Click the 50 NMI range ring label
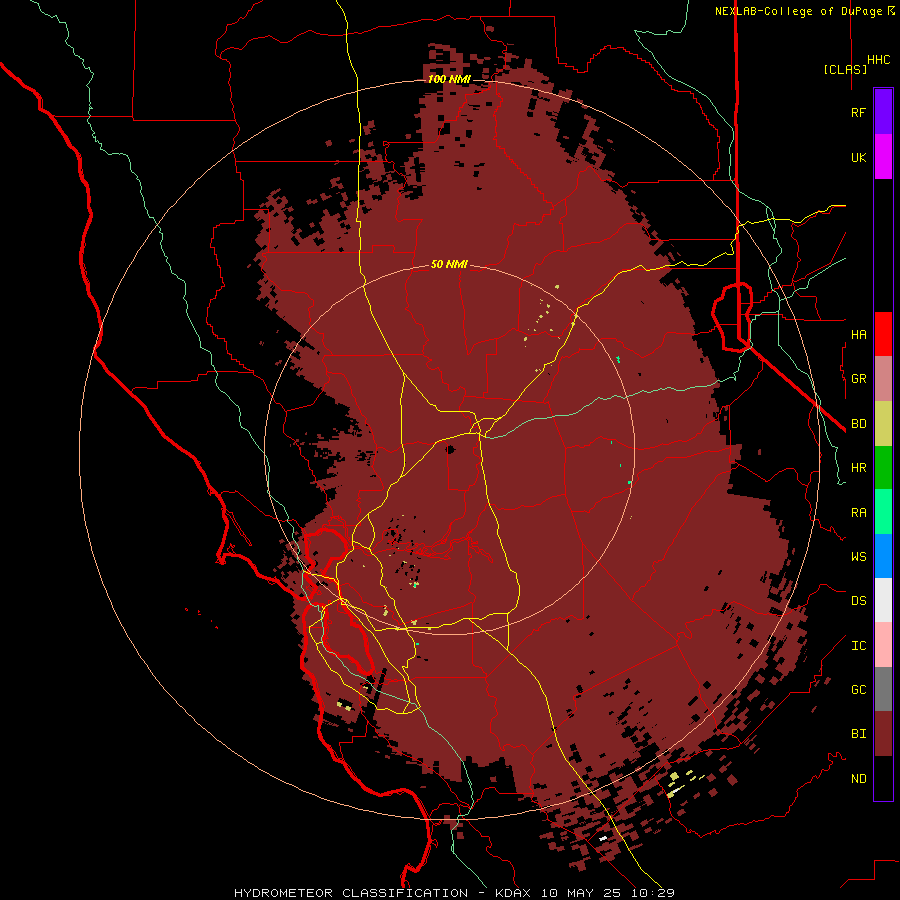Screen dimensions: 900x900 pyautogui.click(x=449, y=264)
